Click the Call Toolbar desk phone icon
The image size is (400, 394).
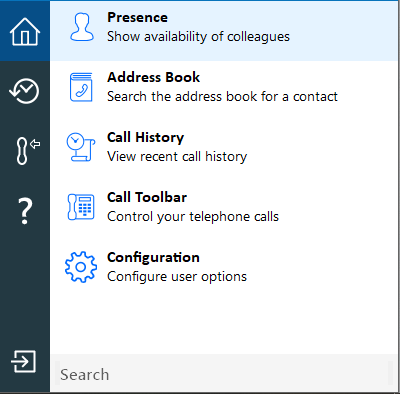tap(81, 207)
